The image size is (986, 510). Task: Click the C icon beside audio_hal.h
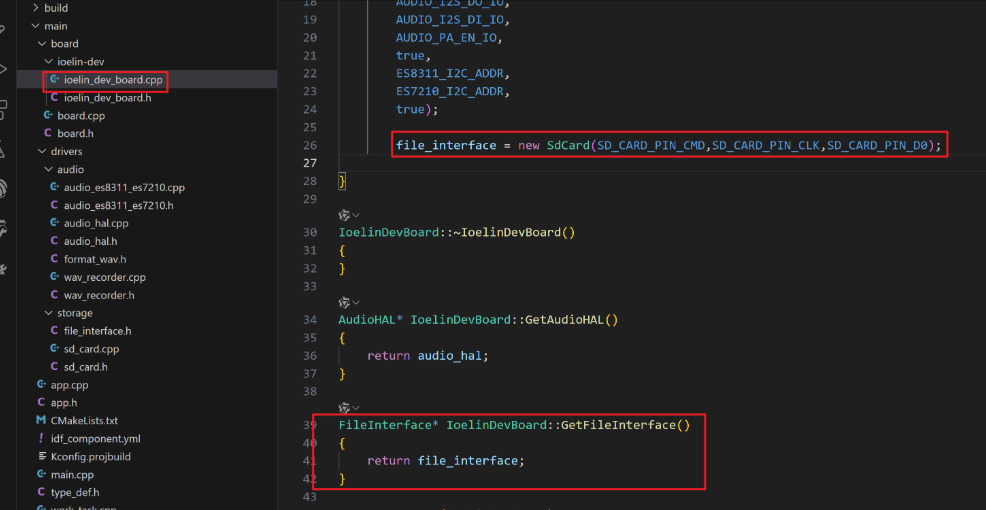(54, 241)
